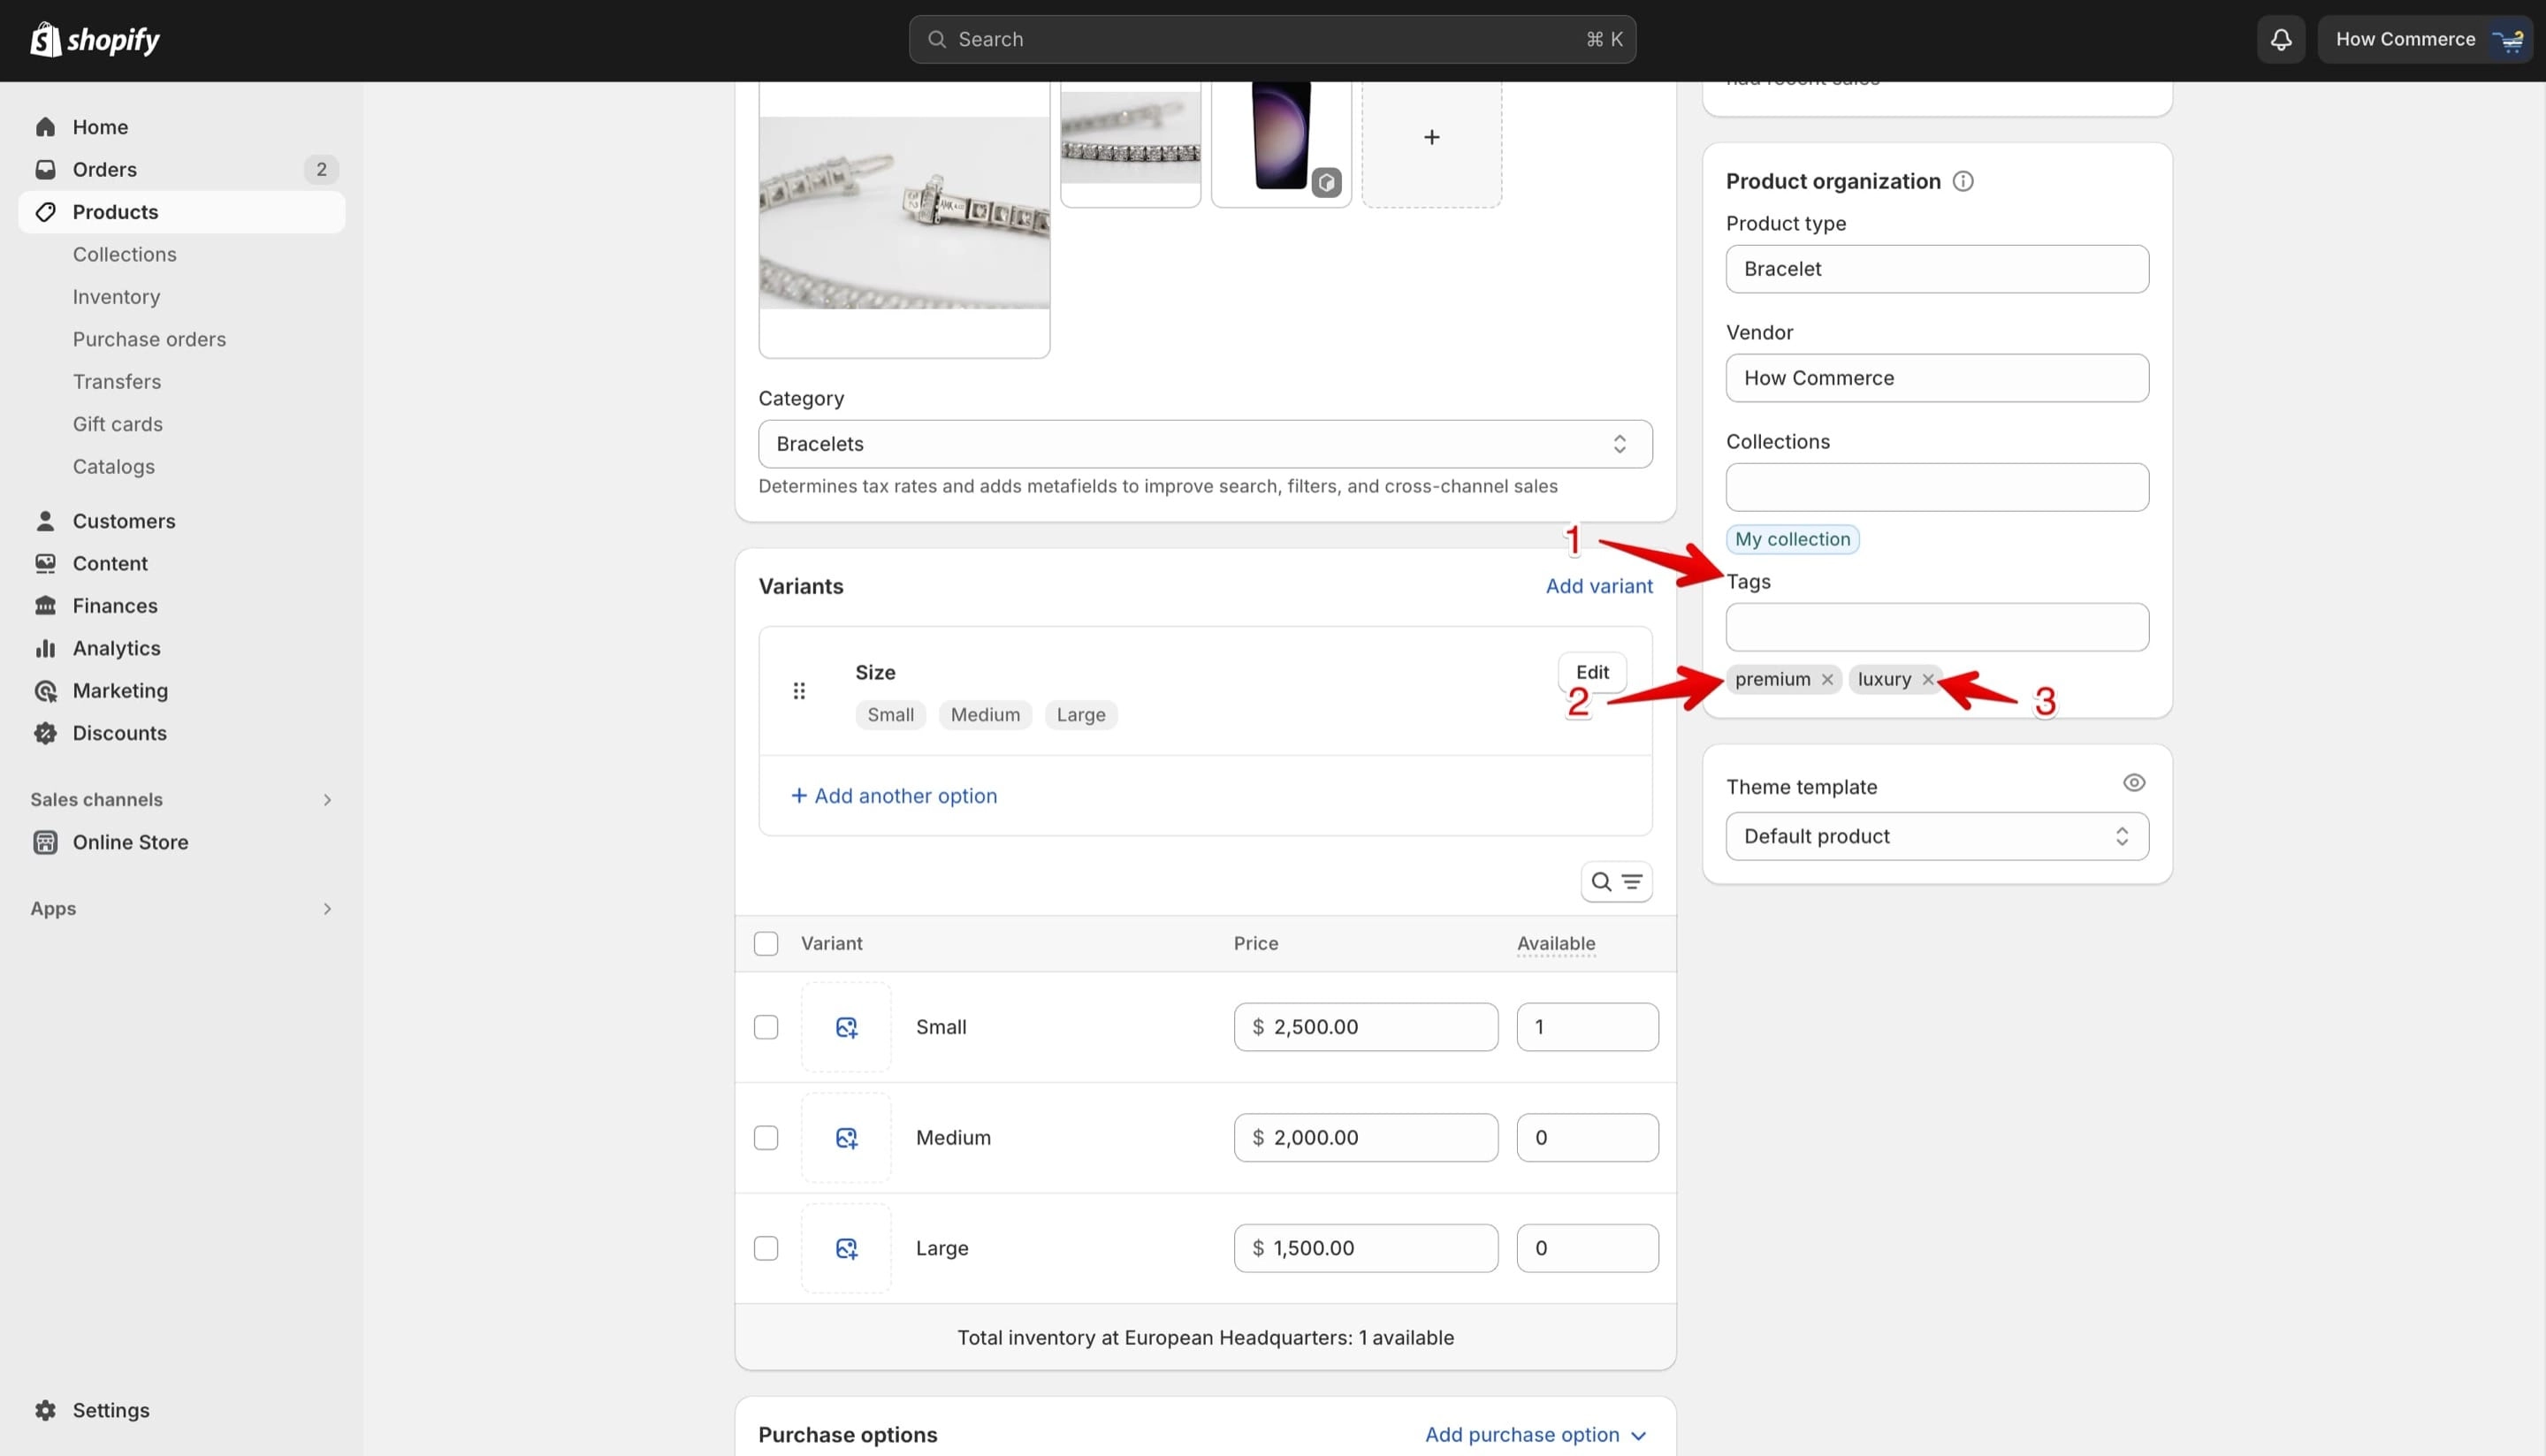Expand the Apps section

point(326,908)
